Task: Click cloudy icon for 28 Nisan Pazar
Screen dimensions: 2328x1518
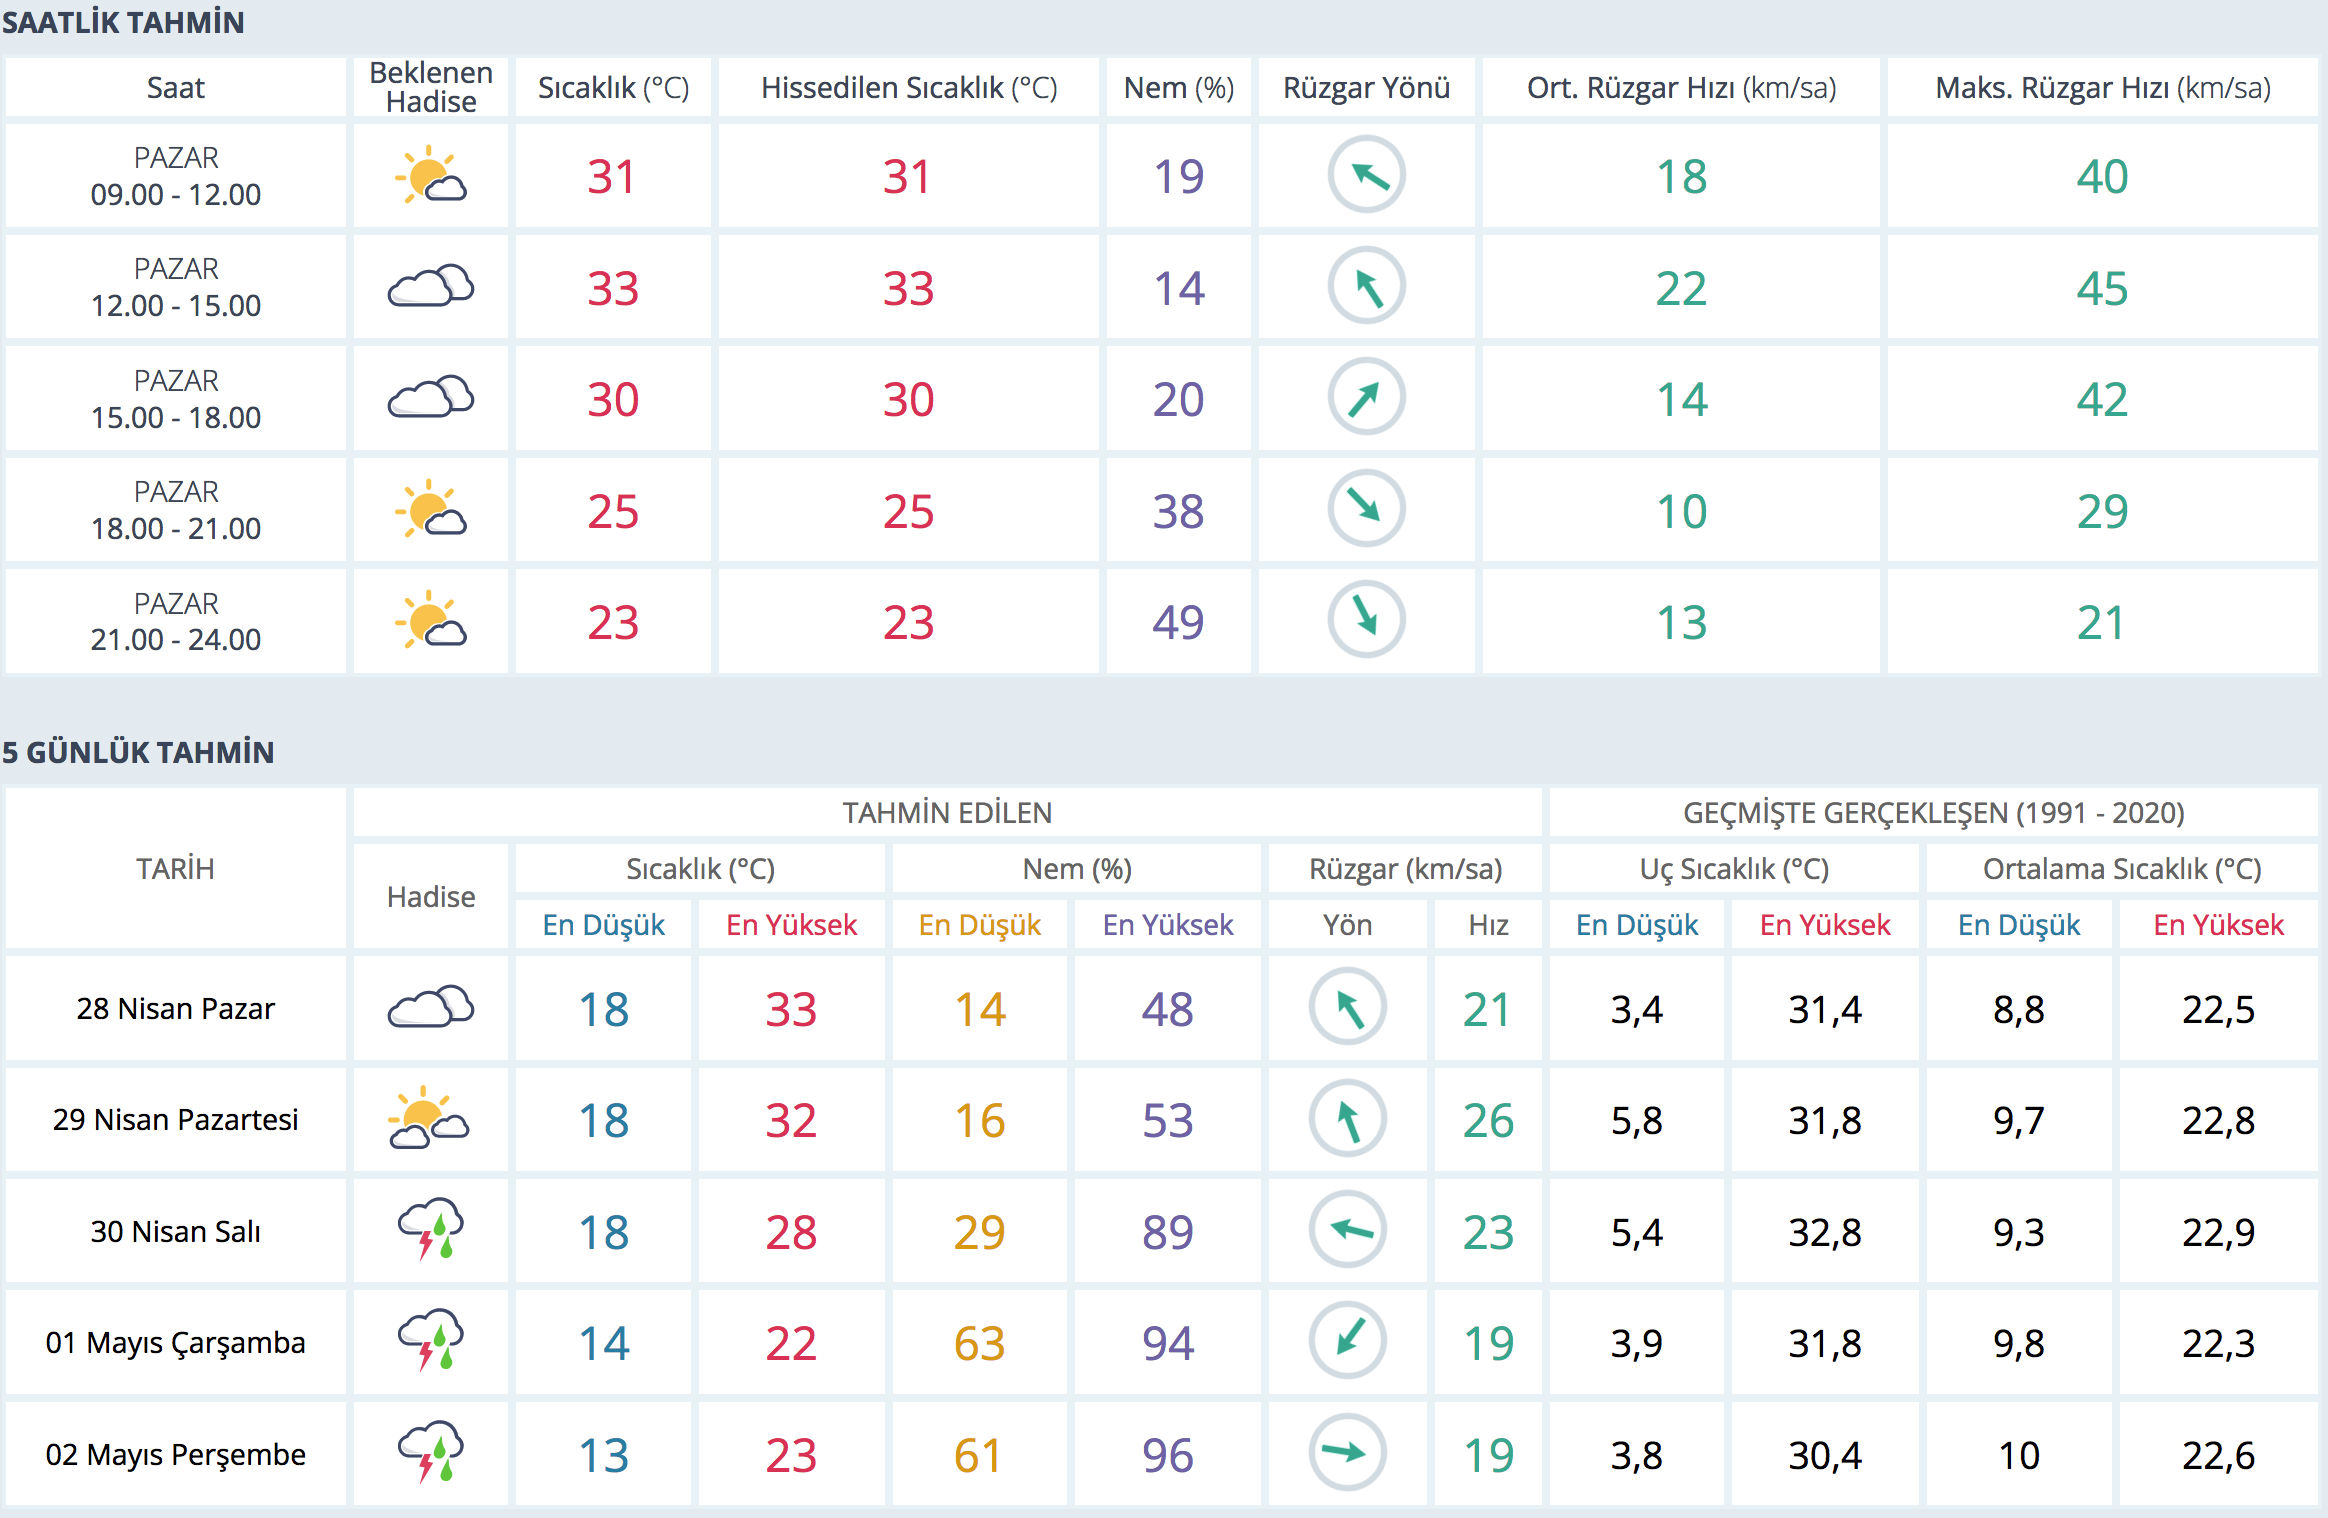Action: (x=430, y=1007)
